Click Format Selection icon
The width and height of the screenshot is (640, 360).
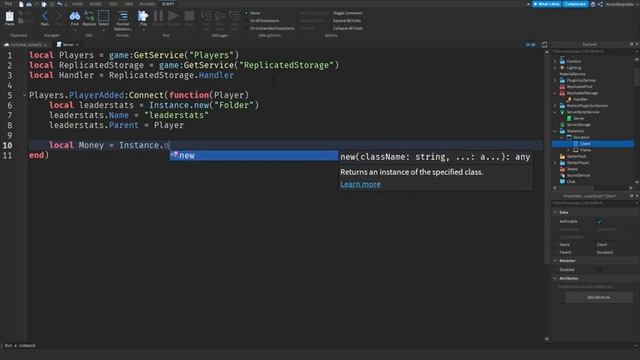[122, 16]
